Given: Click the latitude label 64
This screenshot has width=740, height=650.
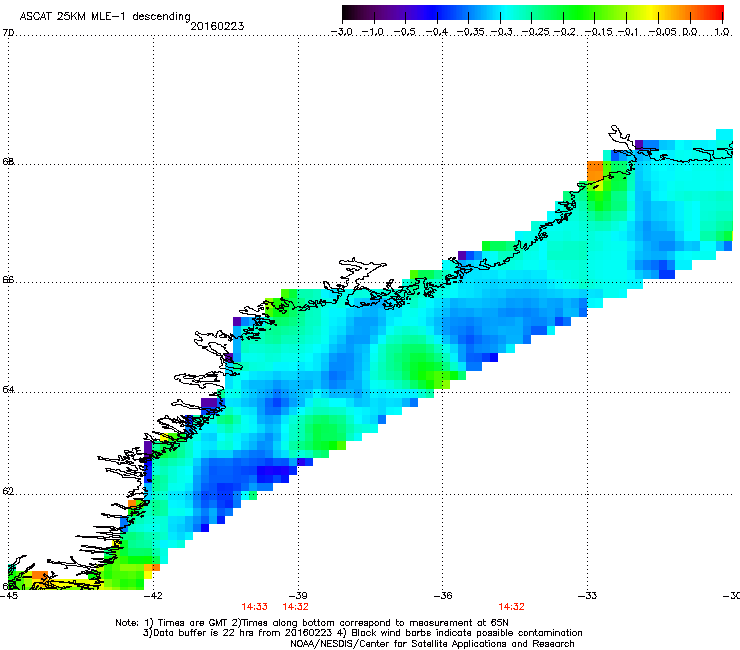Looking at the screenshot, I should point(8,390).
